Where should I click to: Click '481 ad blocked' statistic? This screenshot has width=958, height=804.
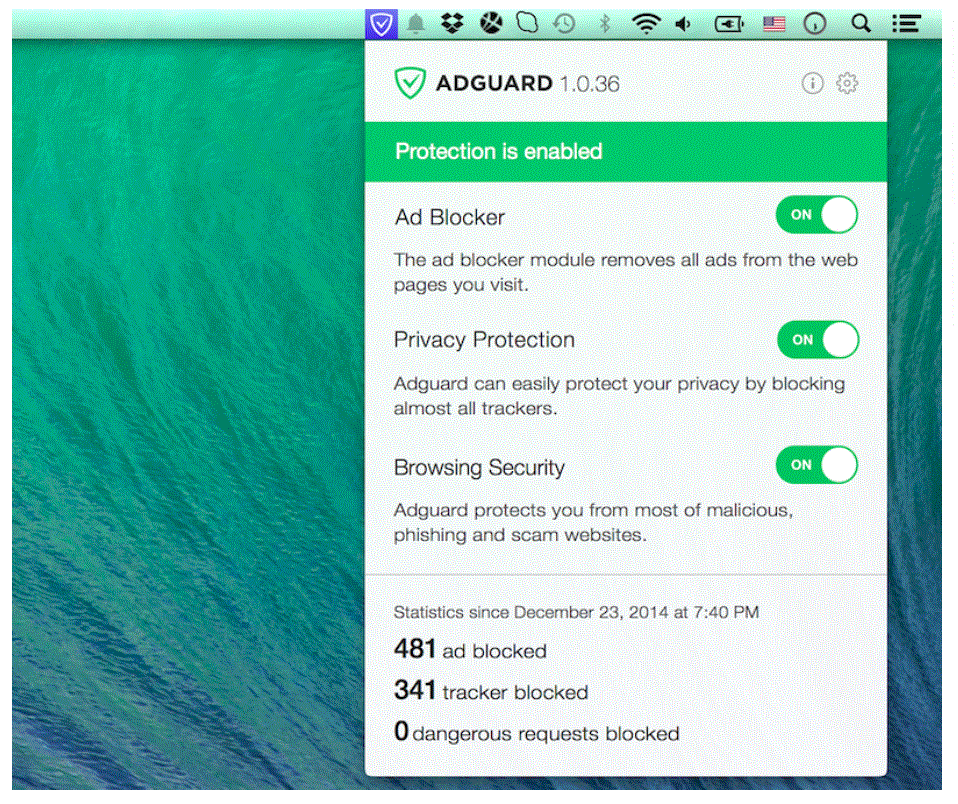pos(470,649)
